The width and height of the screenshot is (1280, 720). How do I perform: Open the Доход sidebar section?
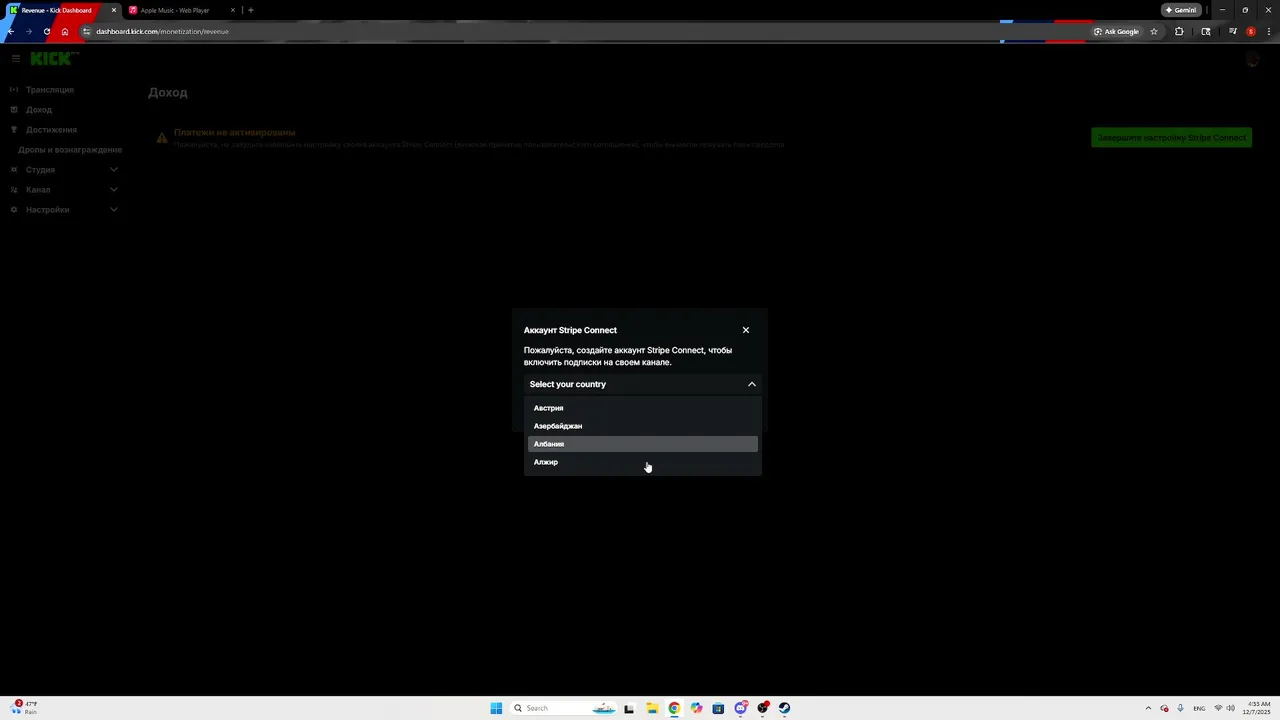[39, 110]
